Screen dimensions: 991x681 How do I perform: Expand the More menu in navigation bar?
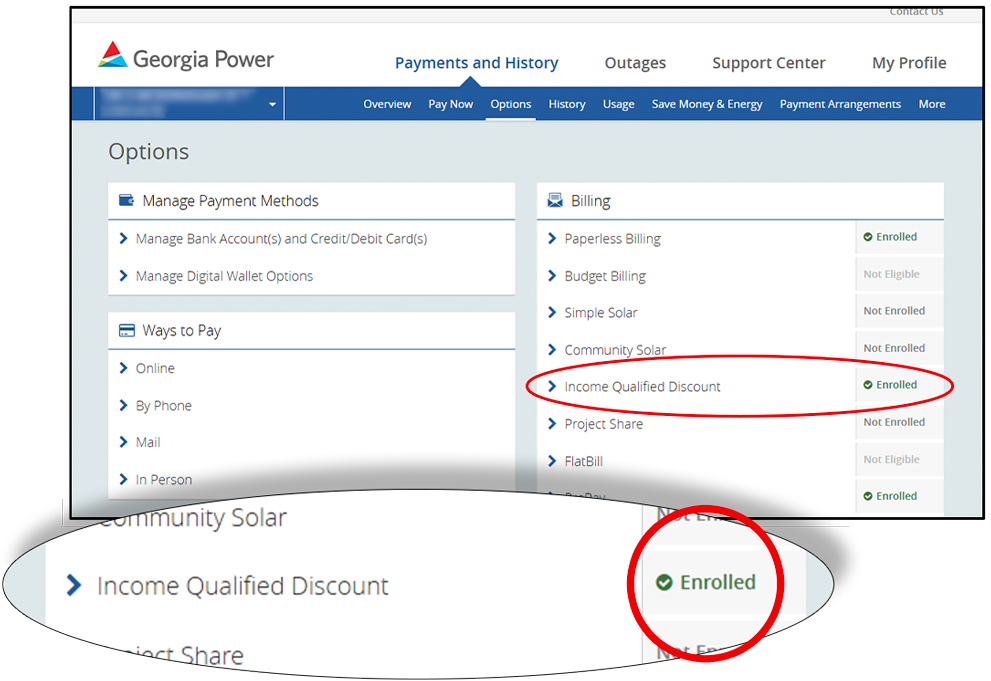tap(931, 104)
